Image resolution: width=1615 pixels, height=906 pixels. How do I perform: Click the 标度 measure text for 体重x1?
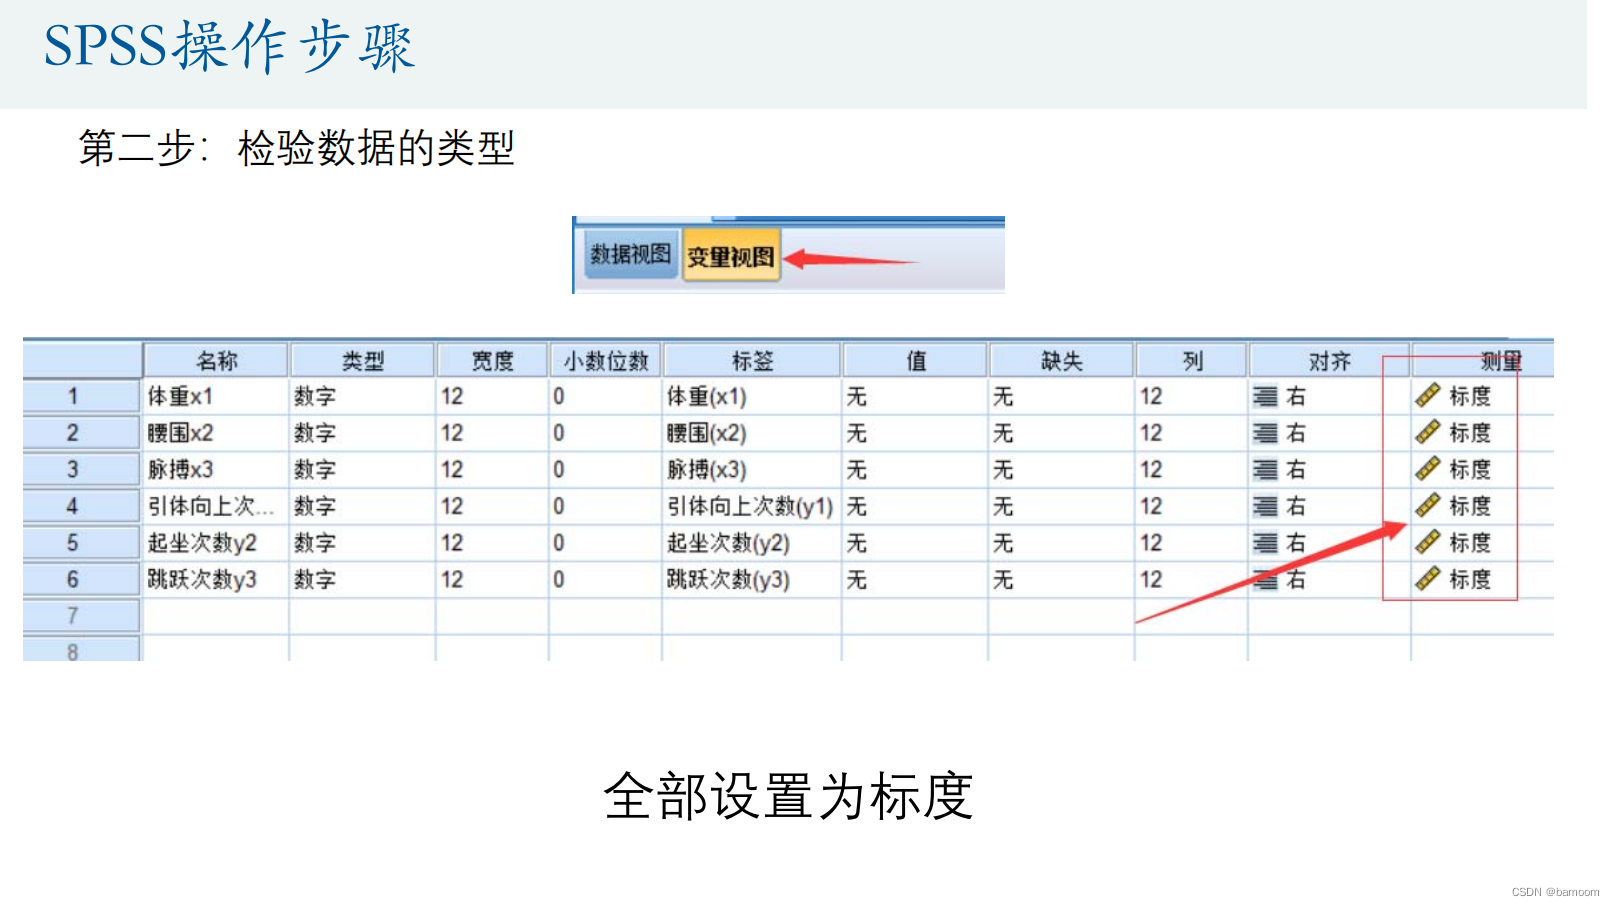(1470, 396)
